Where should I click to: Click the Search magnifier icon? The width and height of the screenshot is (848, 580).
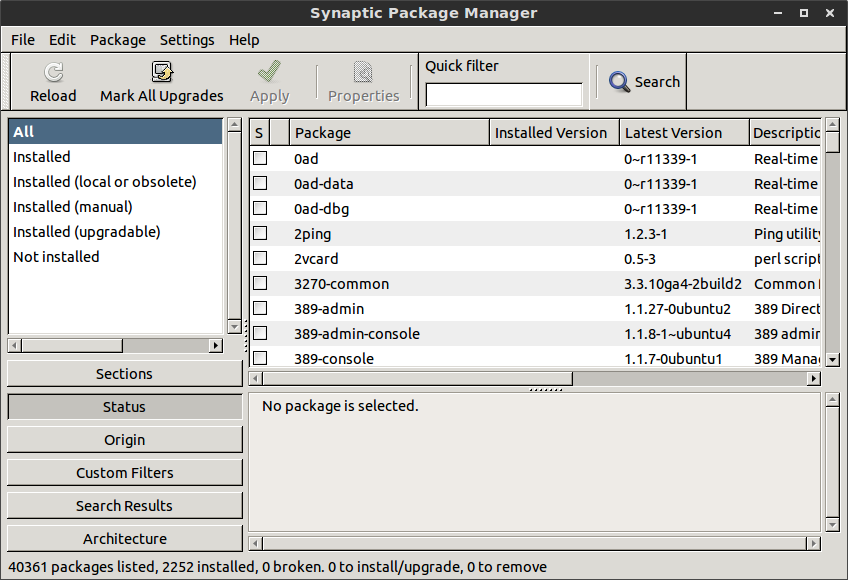click(619, 82)
